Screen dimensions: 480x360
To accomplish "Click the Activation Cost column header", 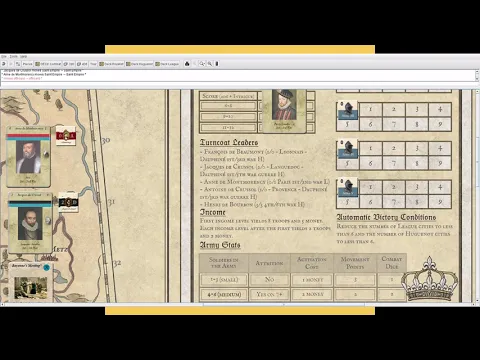I will pyautogui.click(x=312, y=263).
